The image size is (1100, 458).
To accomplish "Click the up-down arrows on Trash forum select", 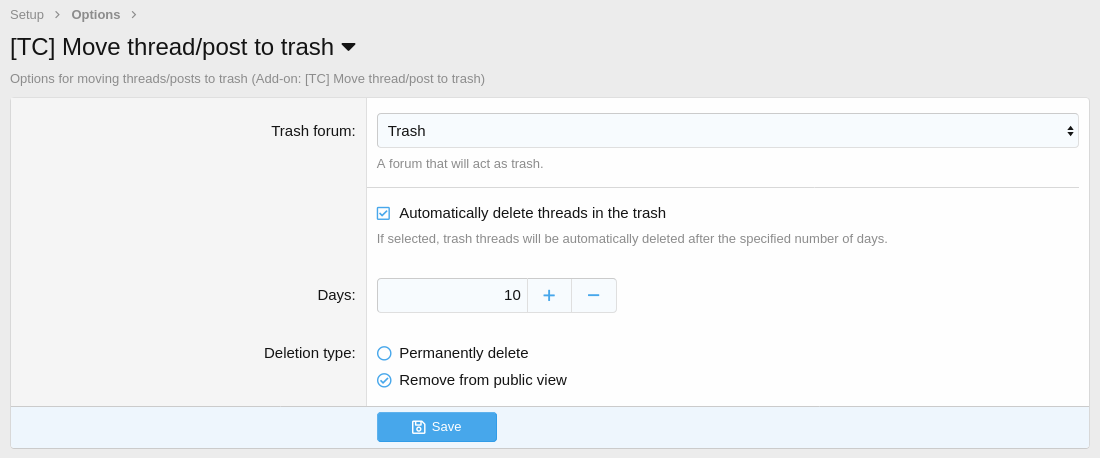I will tap(1070, 131).
